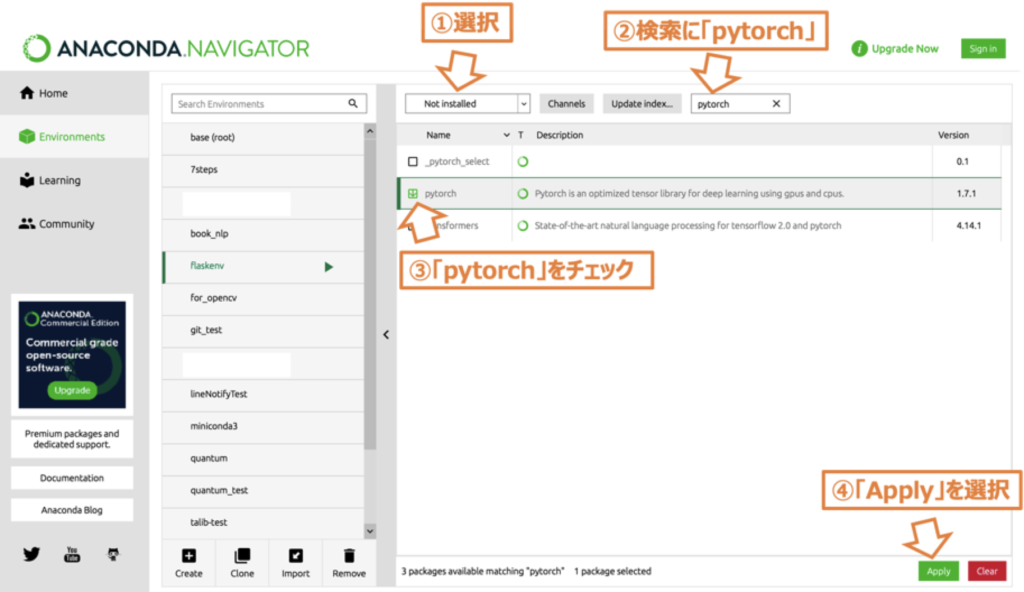Click the Version column header
Image resolution: width=1024 pixels, height=592 pixels.
pyautogui.click(x=953, y=135)
